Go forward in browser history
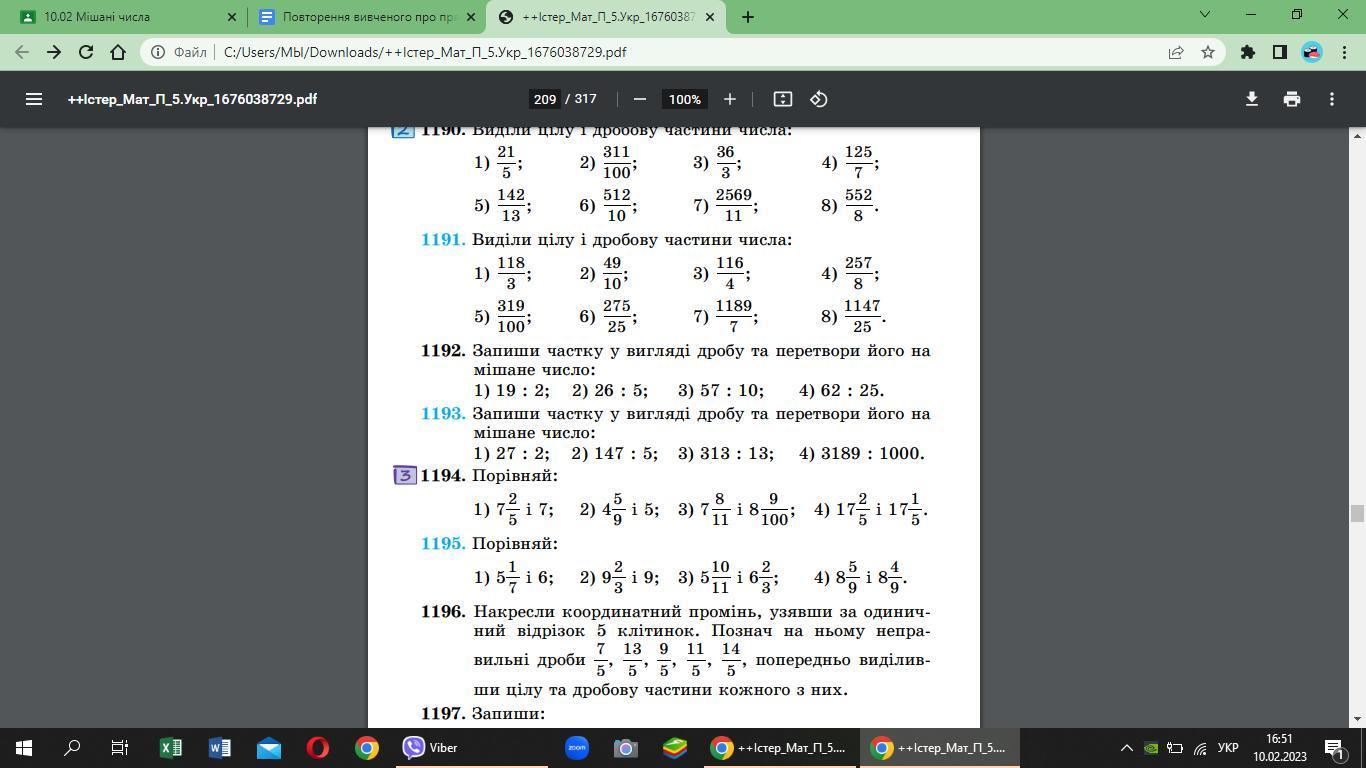 pyautogui.click(x=54, y=52)
